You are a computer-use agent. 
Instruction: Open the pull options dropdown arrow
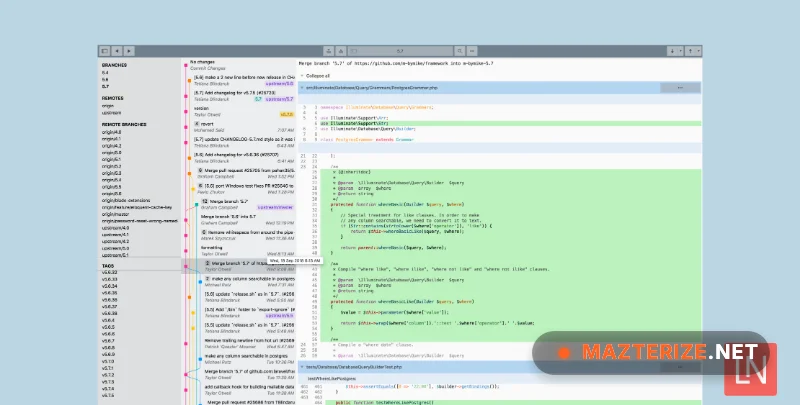681,51
